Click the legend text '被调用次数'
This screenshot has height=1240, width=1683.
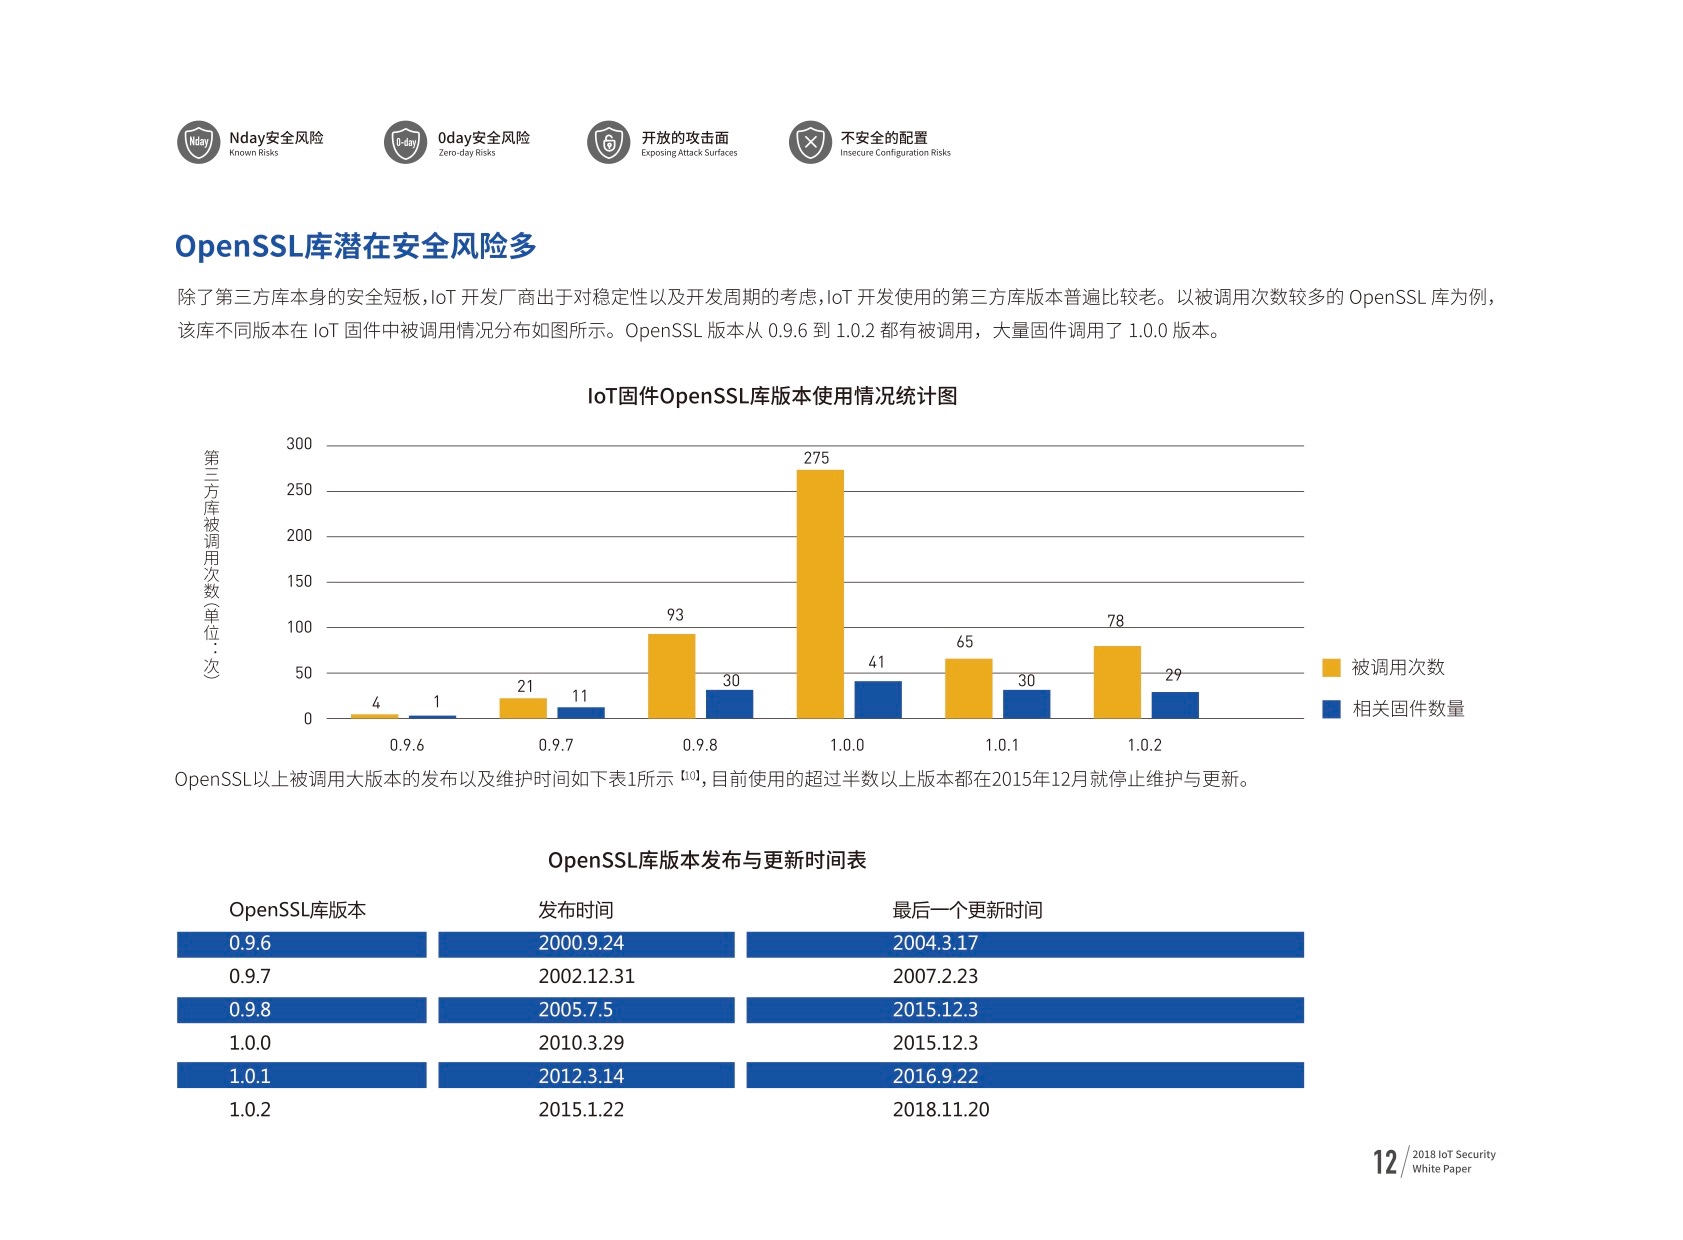coord(1398,668)
